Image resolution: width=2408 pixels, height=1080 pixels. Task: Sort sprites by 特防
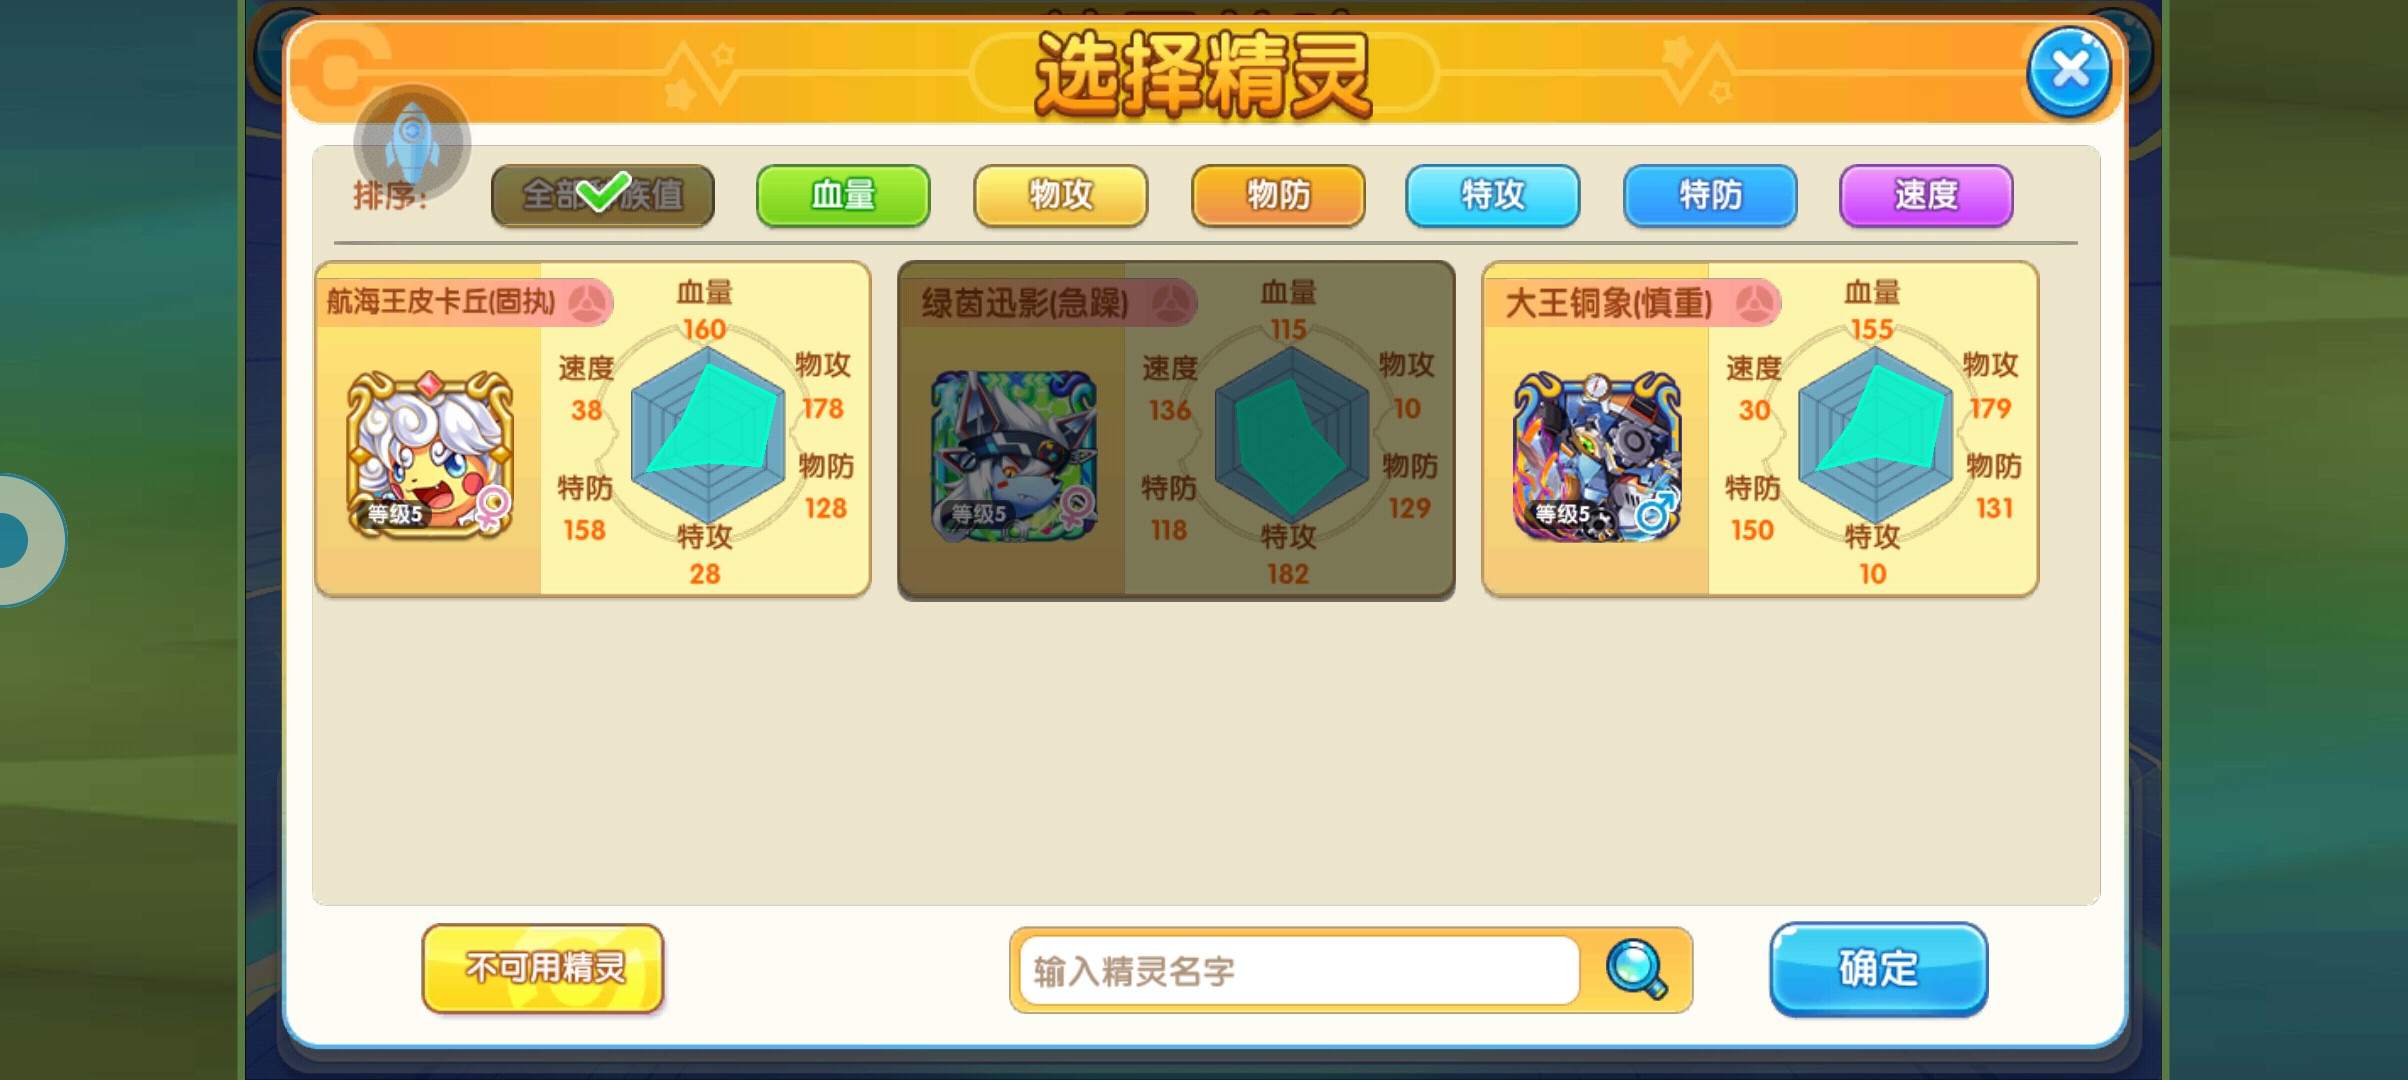(1710, 195)
